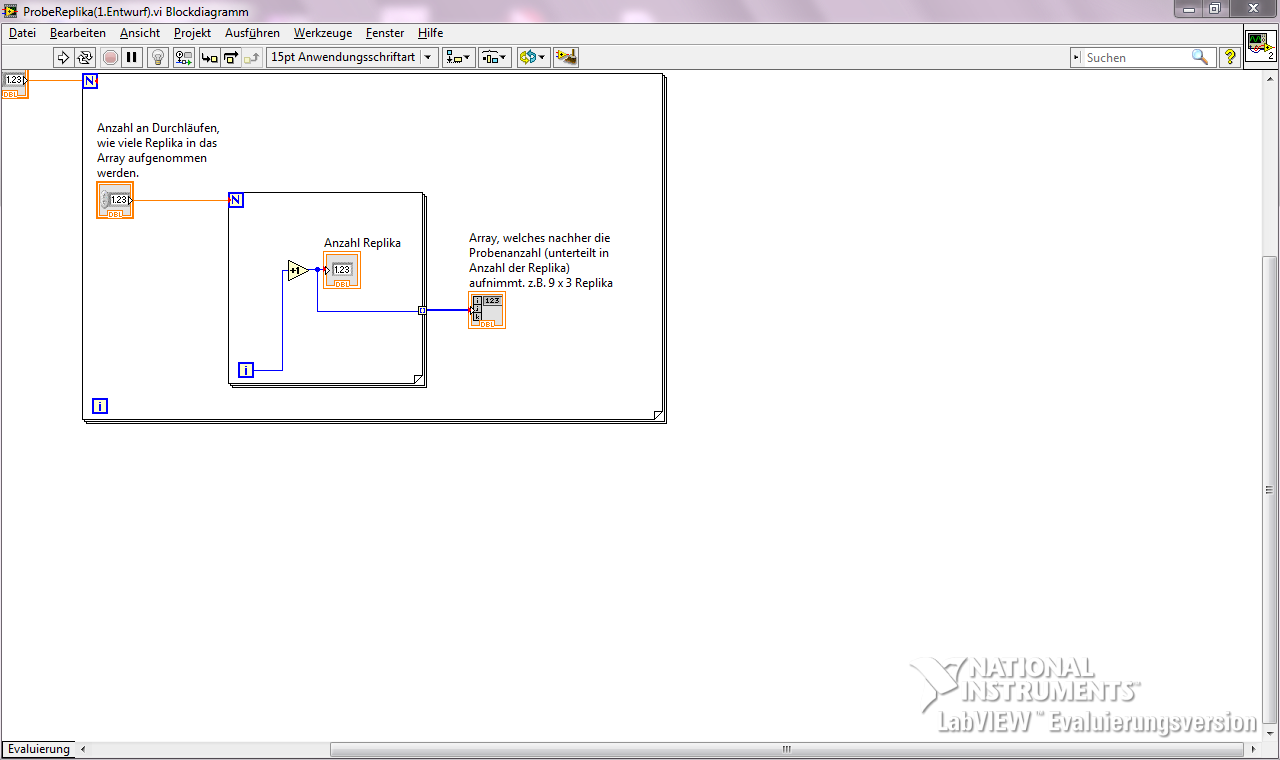The height and width of the screenshot is (760, 1280).
Task: Select the Anzahl Replika numeric indicator terminal
Action: click(x=342, y=270)
